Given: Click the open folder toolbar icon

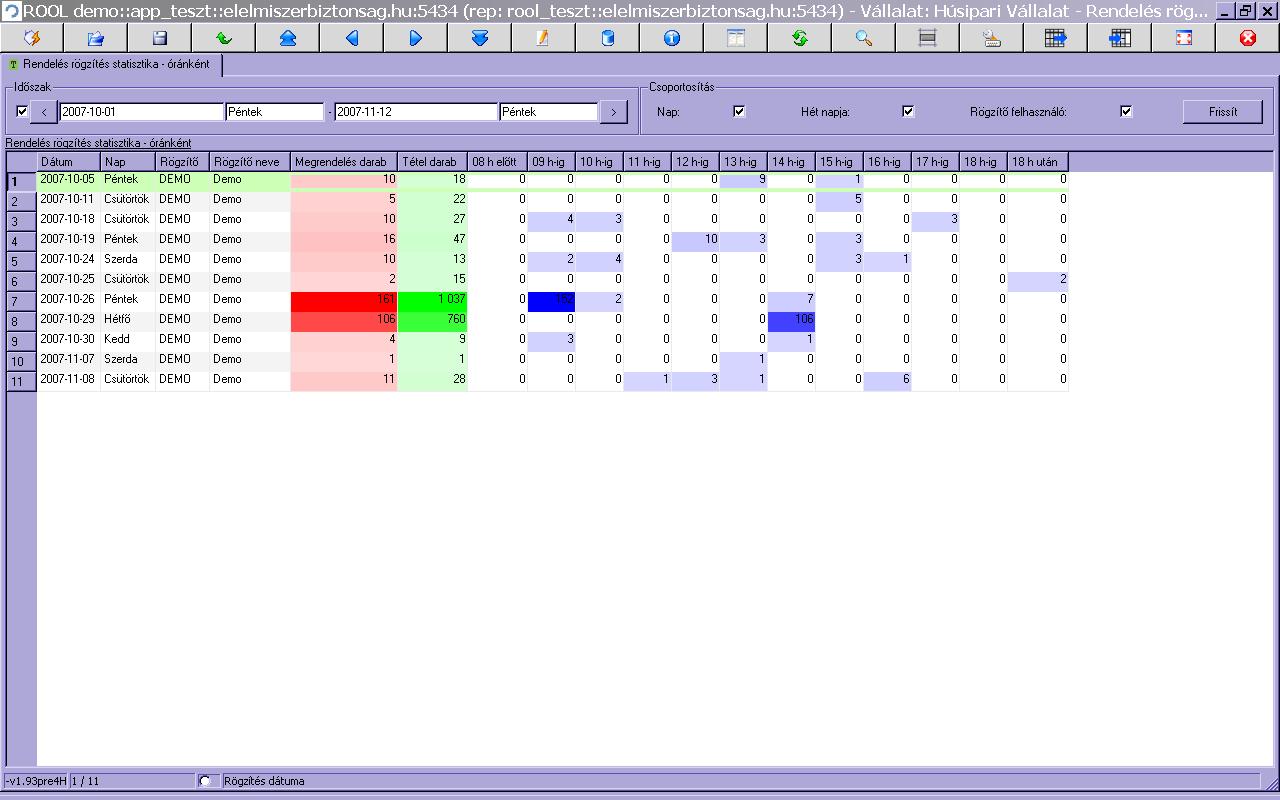Looking at the screenshot, I should (96, 38).
